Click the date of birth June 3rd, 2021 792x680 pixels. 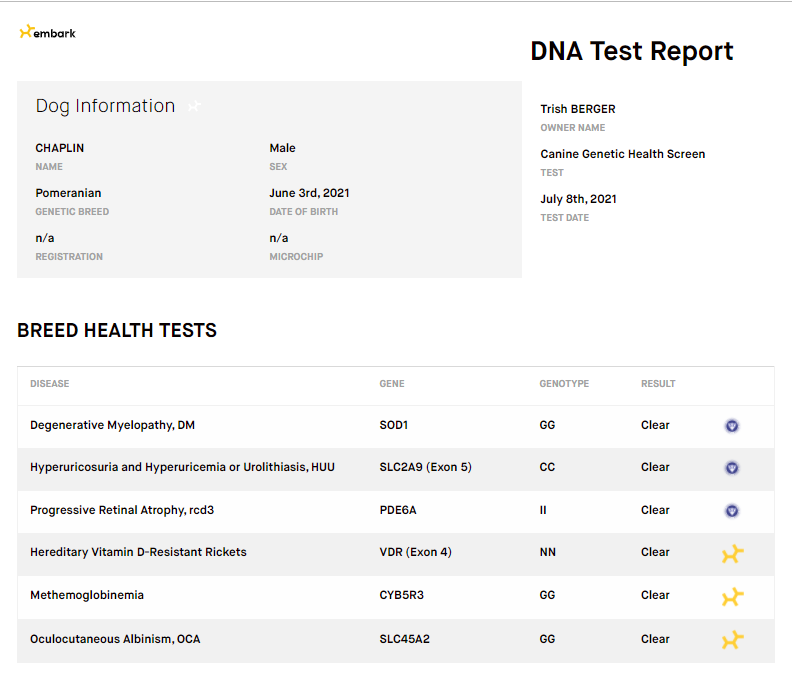(x=309, y=193)
